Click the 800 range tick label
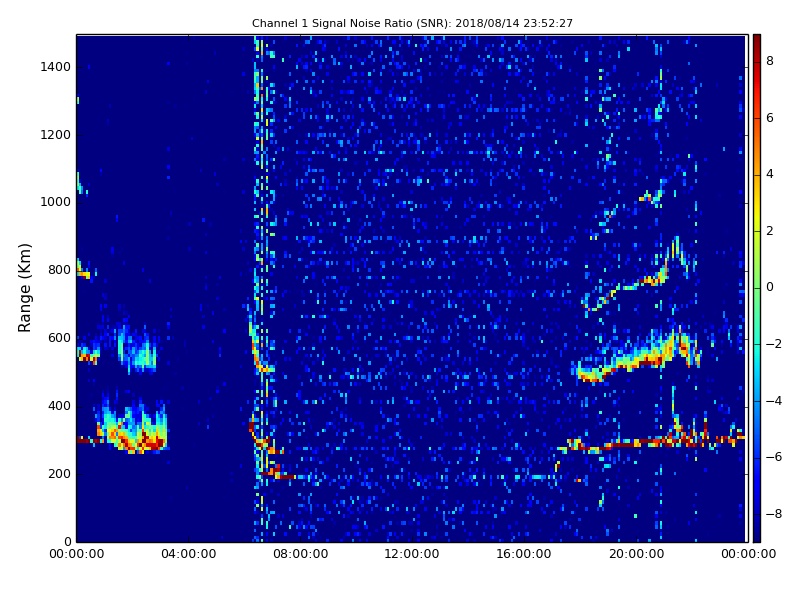This screenshot has width=800, height=600. 59,270
